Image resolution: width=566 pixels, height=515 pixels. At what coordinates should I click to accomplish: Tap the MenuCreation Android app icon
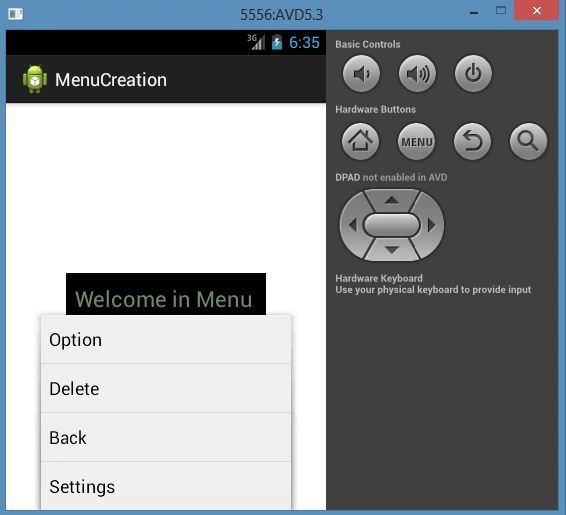pos(35,79)
